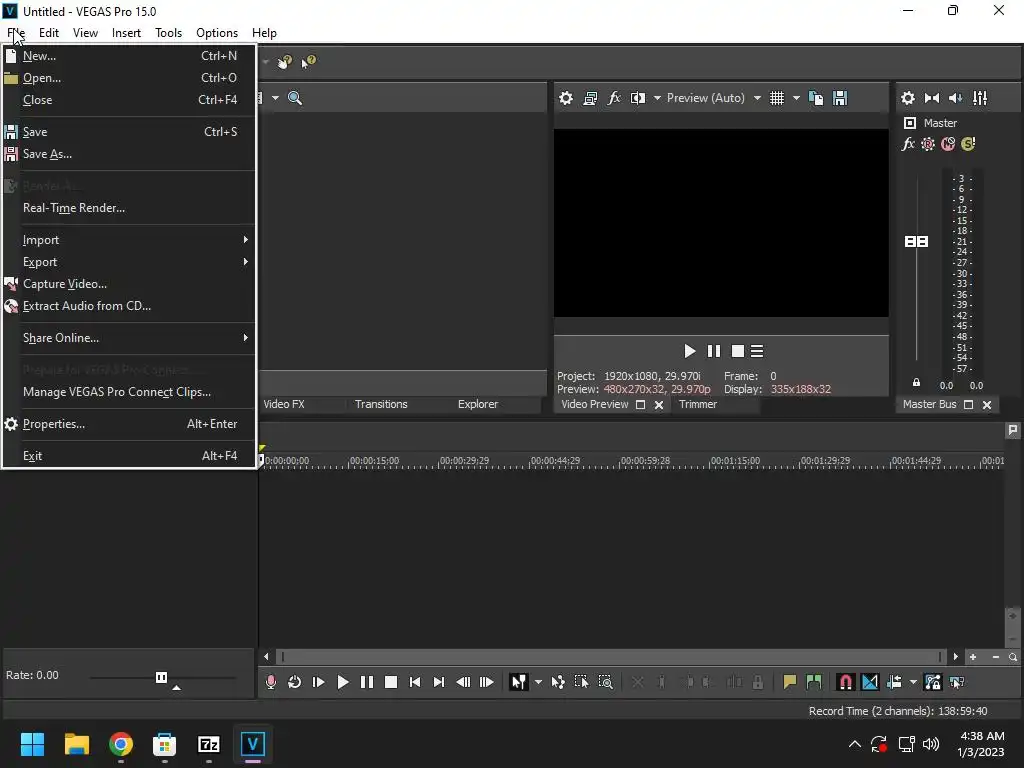Screen dimensions: 1024x768
Task: Click Auto Ripple icon on timeline toolbar
Action: tap(894, 682)
